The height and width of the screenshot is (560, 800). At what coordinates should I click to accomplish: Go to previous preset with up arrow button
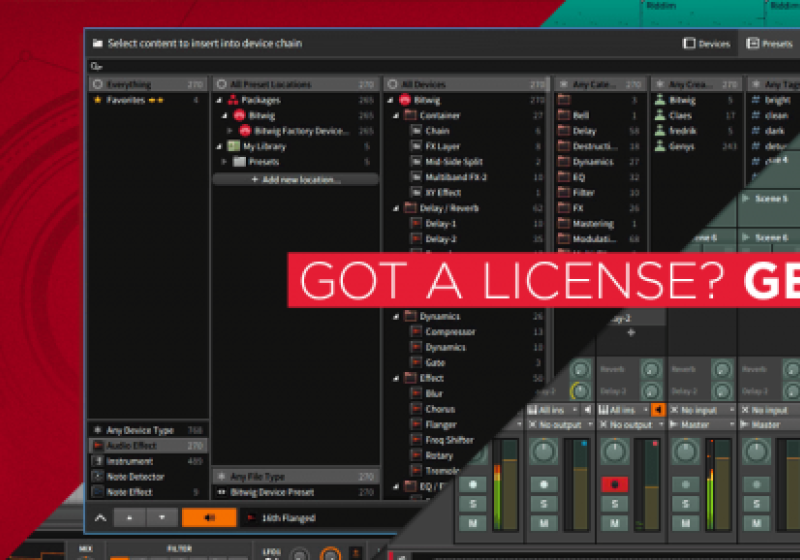click(130, 518)
